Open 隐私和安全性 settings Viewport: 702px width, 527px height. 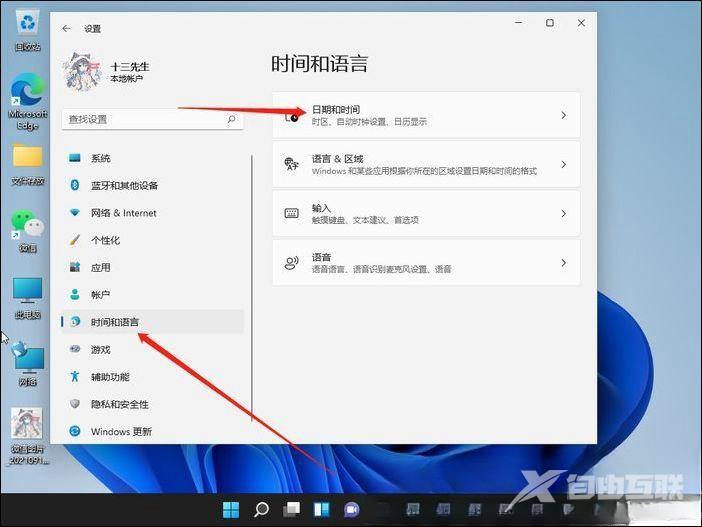point(153,404)
